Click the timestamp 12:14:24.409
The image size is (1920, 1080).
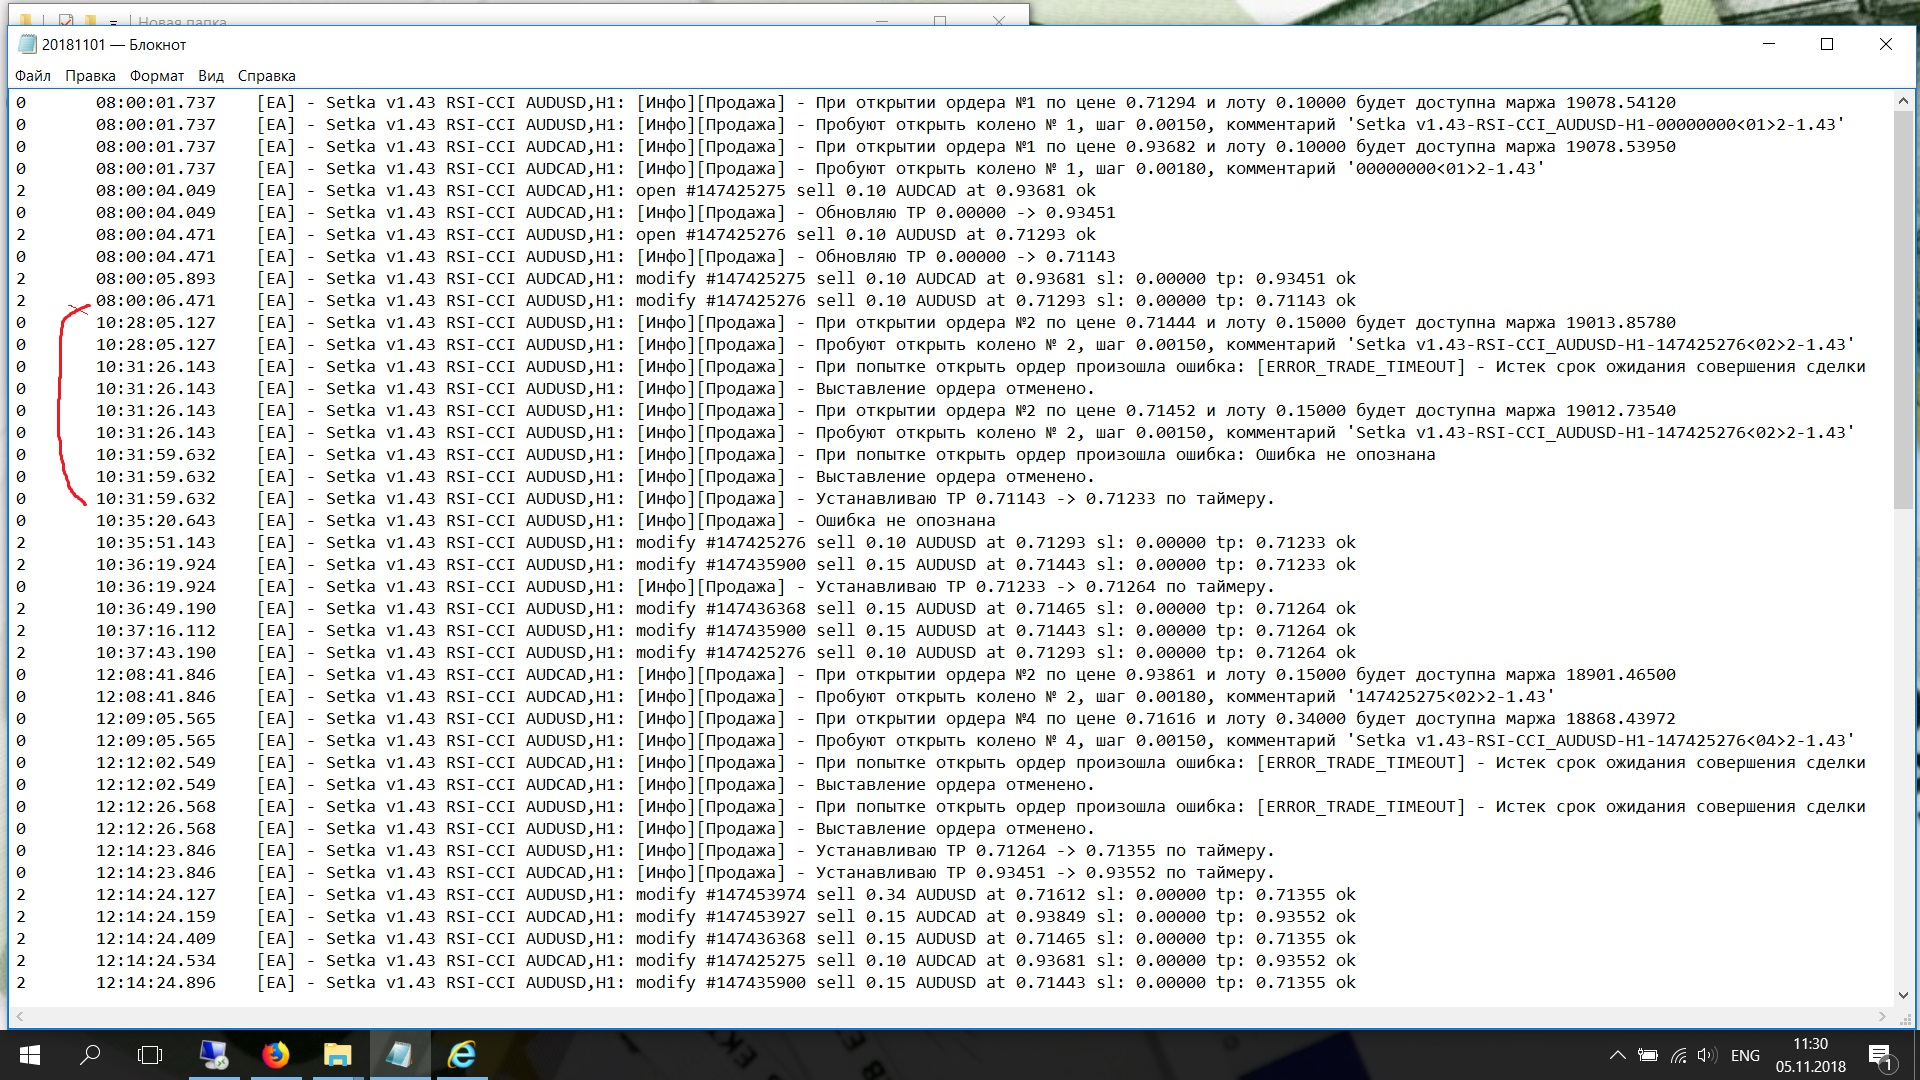tap(156, 938)
